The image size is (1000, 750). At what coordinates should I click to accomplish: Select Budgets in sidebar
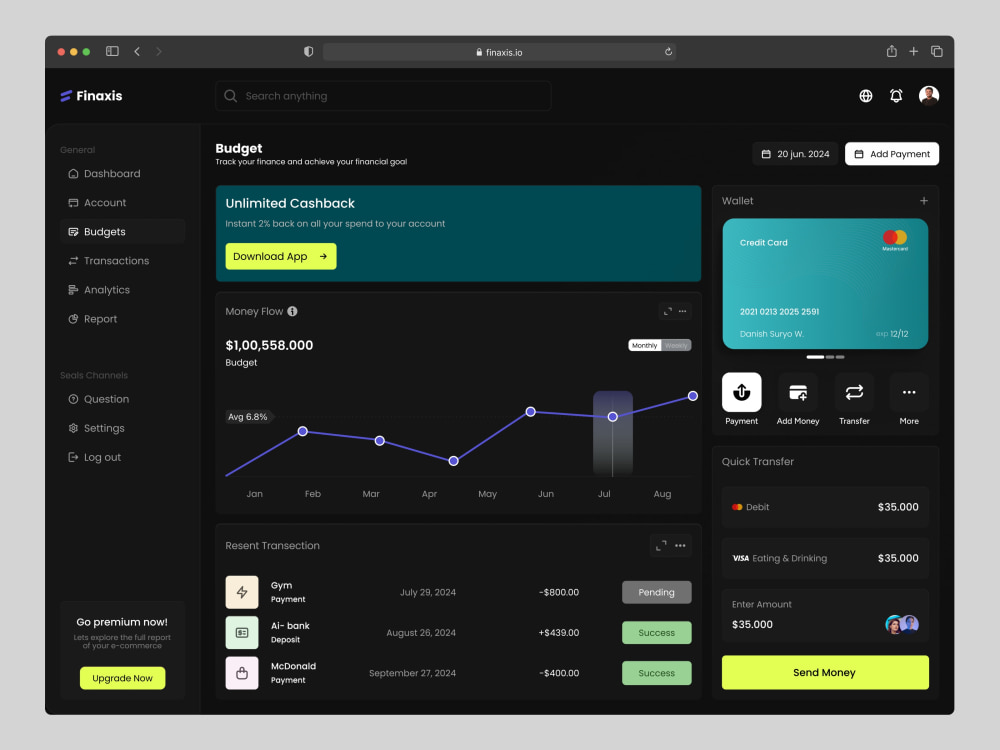click(122, 232)
